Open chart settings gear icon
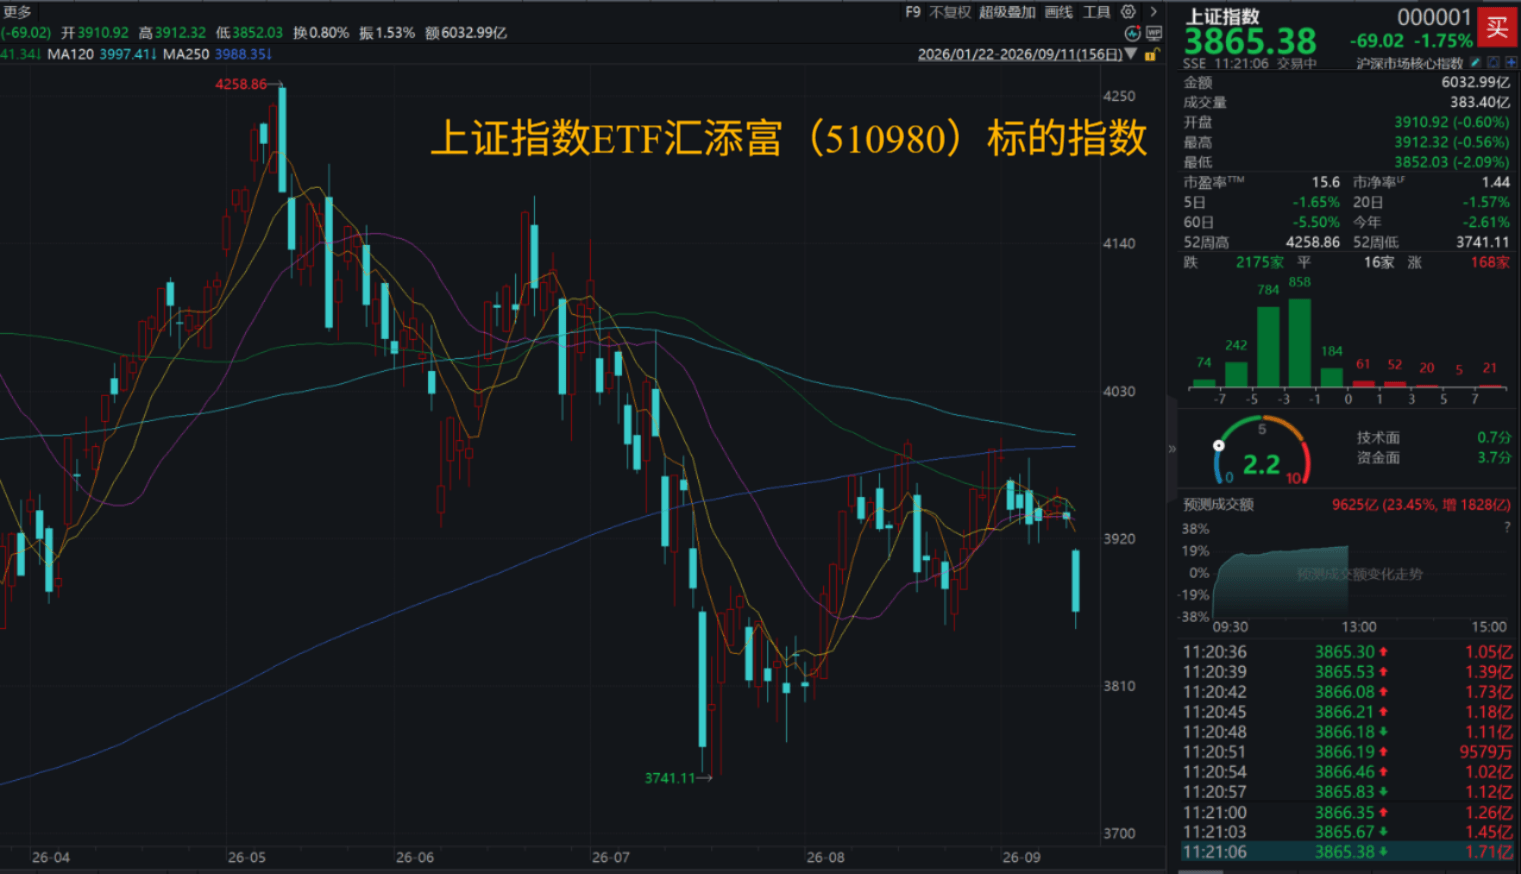Viewport: 1521px width, 874px height. coord(1128,12)
